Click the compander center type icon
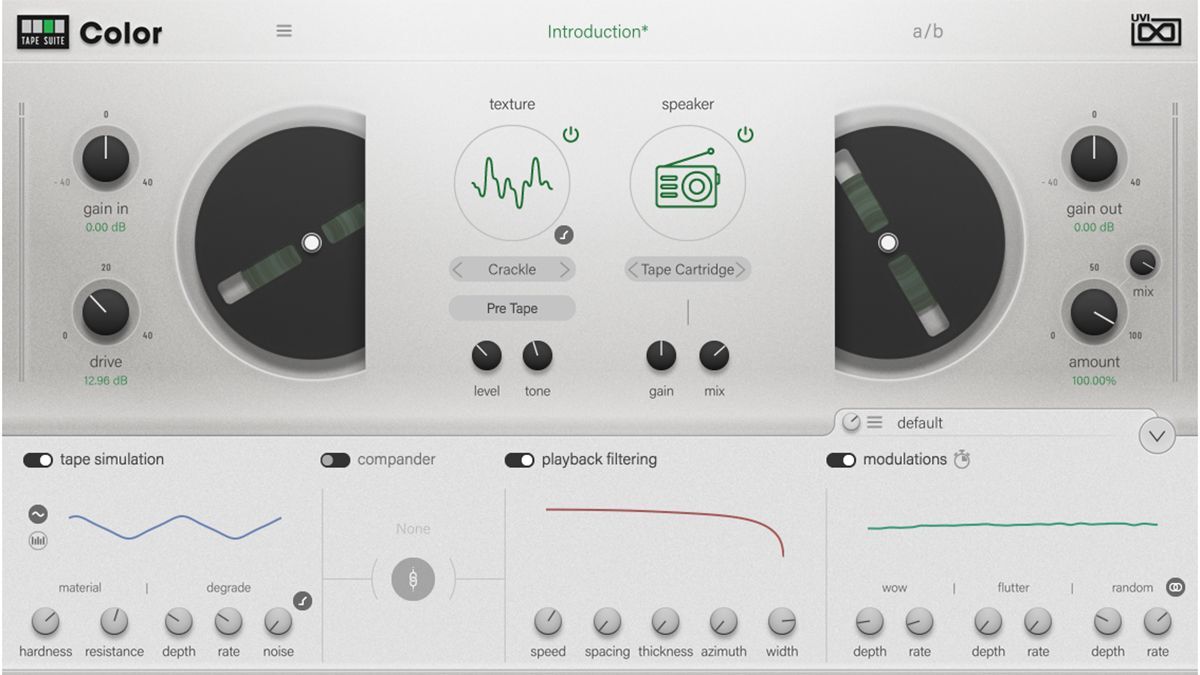This screenshot has width=1200, height=675. 413,578
